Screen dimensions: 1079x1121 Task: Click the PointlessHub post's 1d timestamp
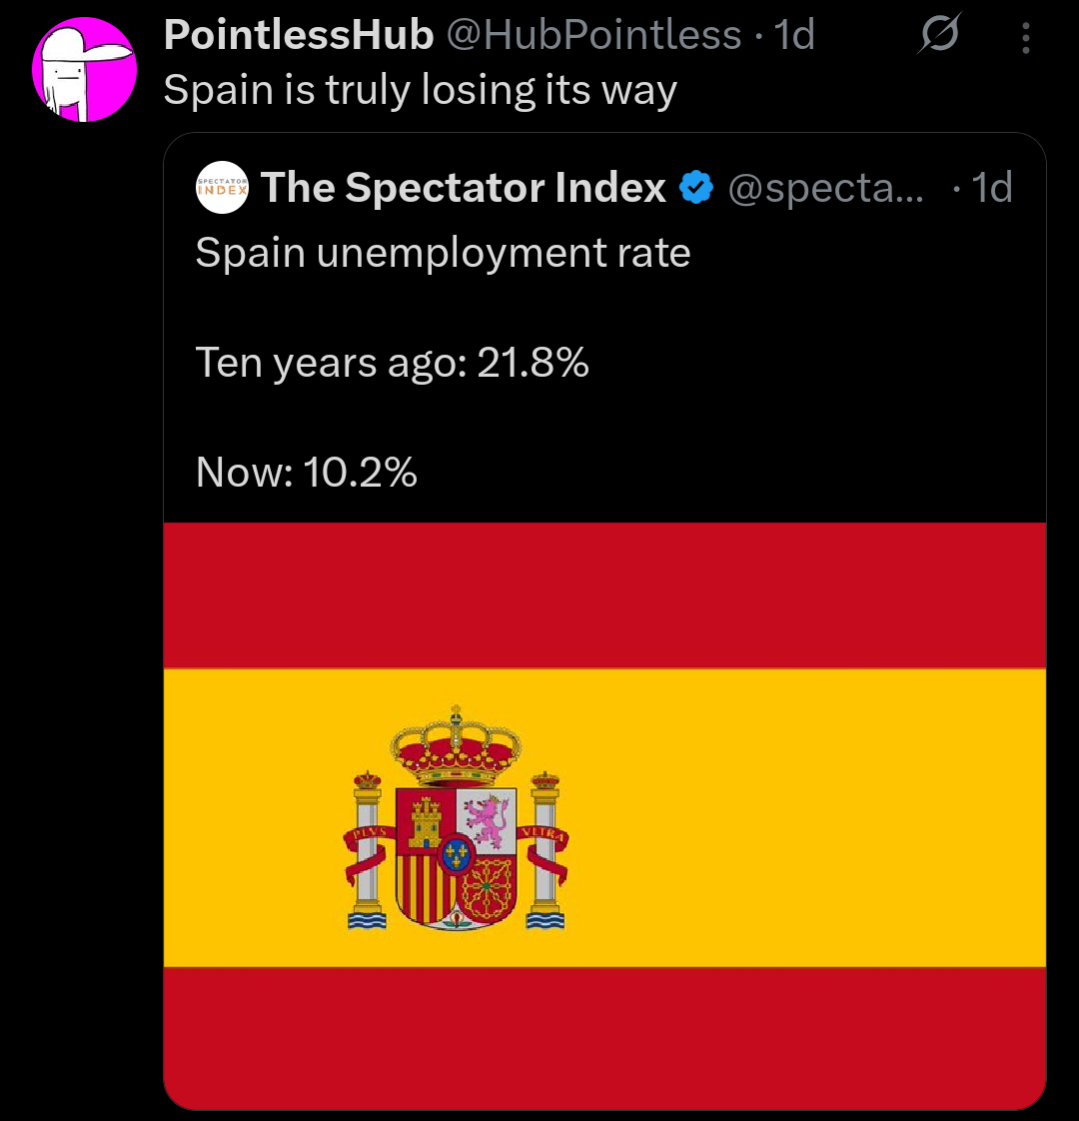[x=794, y=36]
